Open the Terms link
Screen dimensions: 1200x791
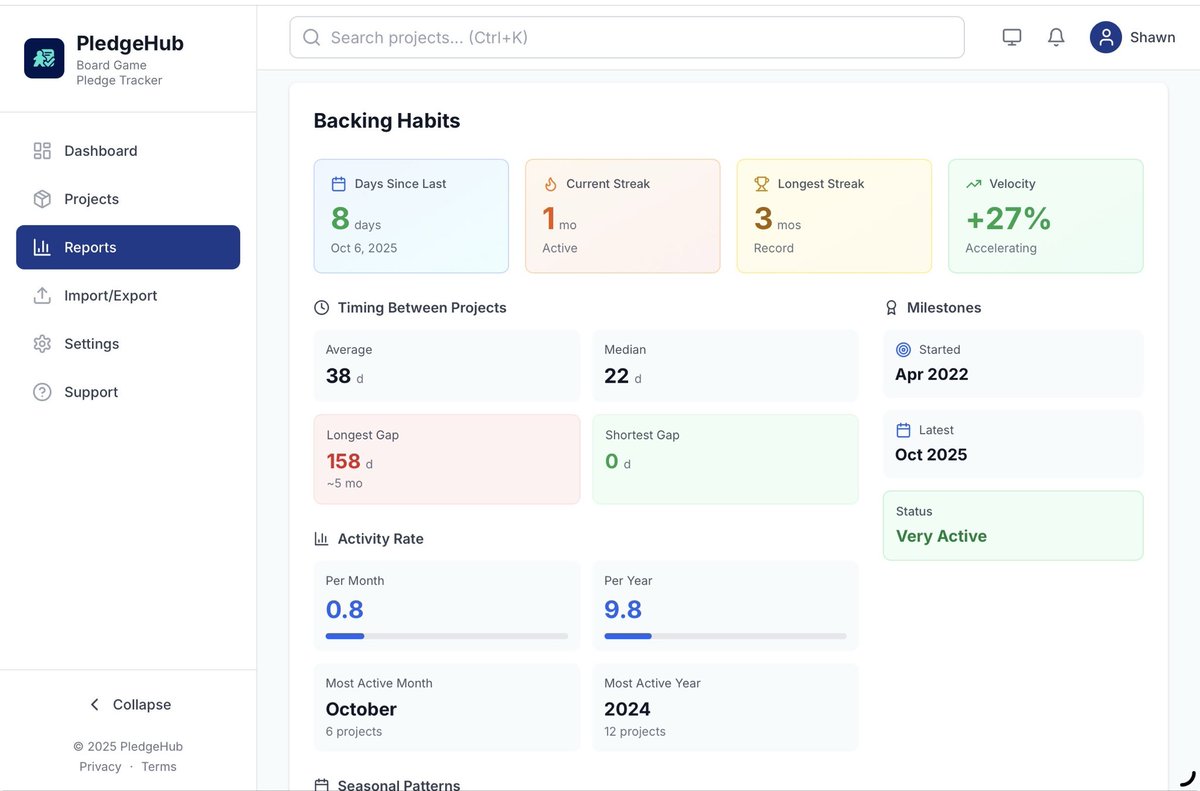coord(159,767)
